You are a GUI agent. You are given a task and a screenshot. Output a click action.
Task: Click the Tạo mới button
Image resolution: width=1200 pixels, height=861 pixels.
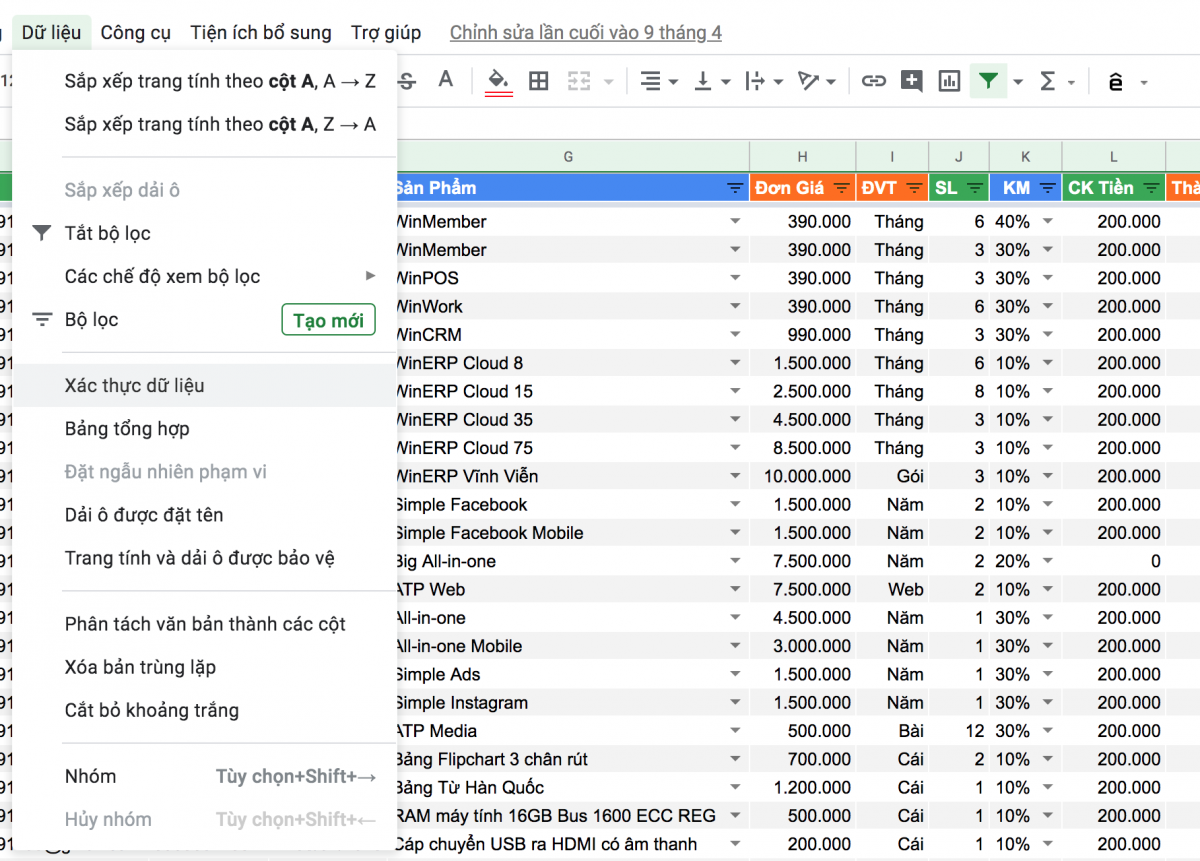click(328, 320)
